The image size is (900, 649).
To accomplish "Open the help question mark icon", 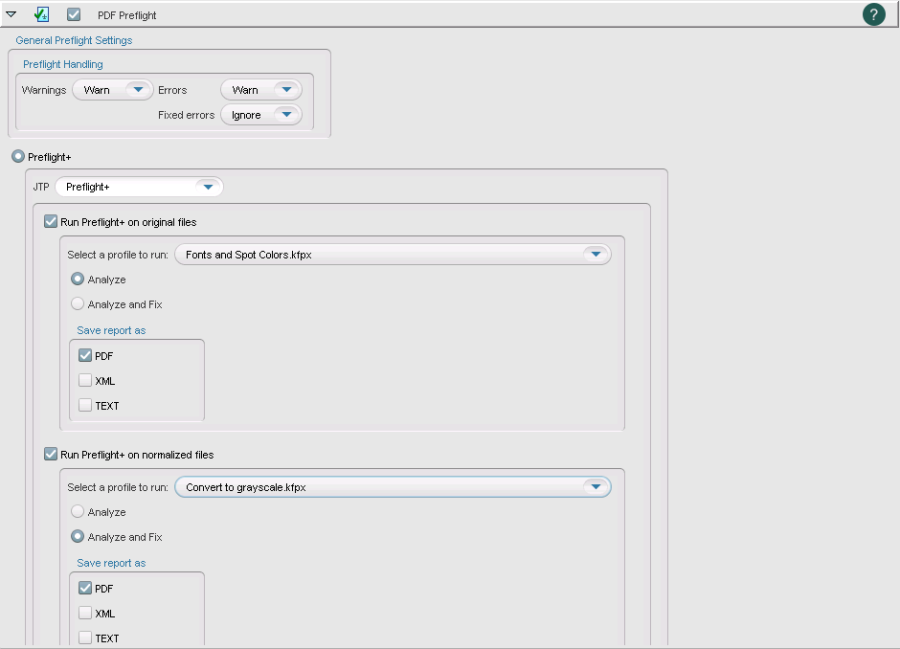I will coord(874,14).
